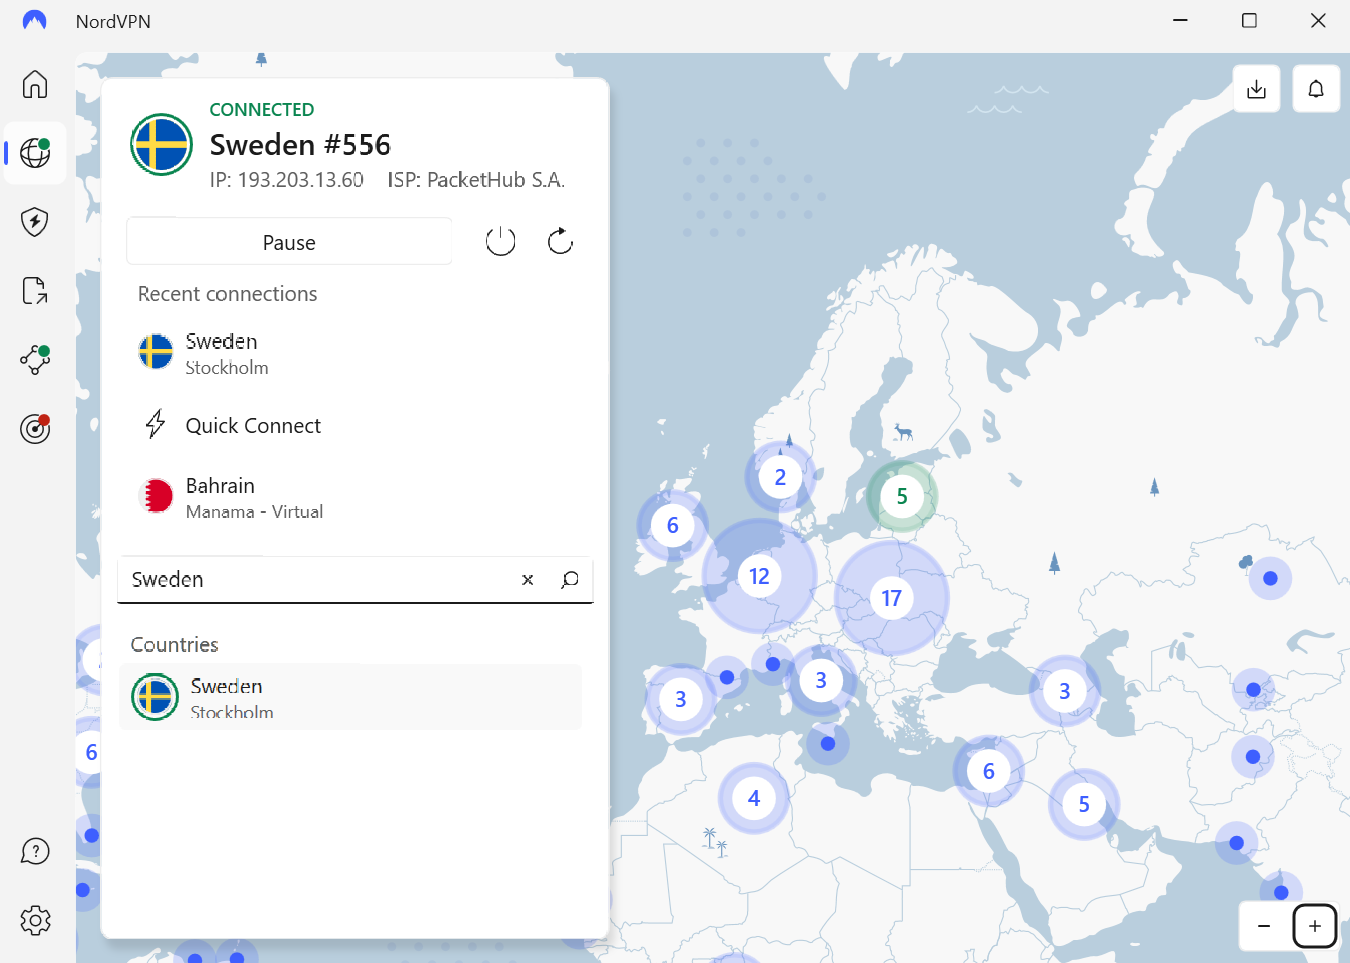Select Sweden under Countries results
The image size is (1350, 963).
350,697
